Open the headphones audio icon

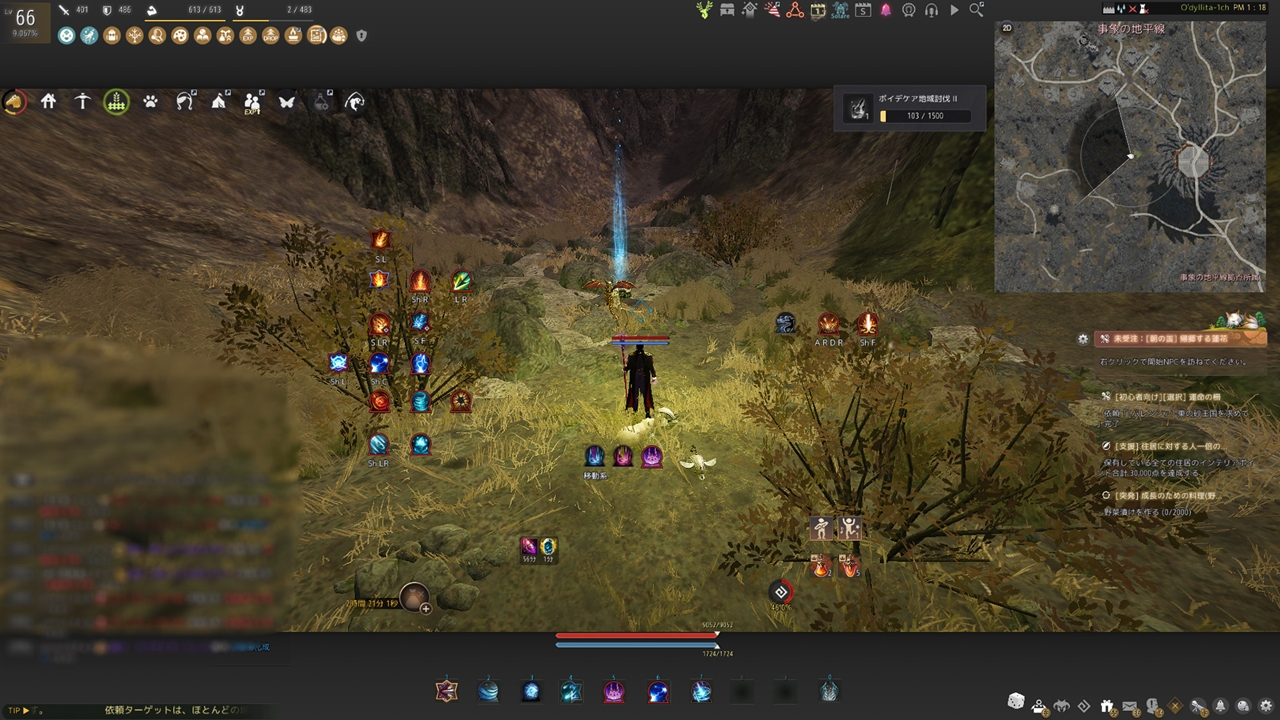tap(931, 10)
